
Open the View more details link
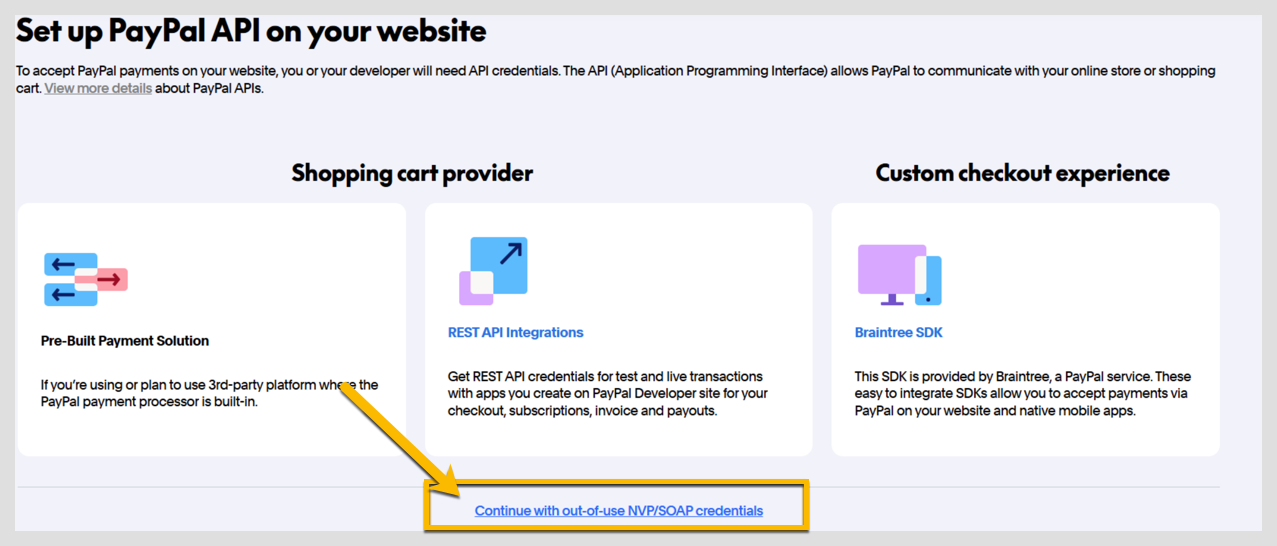98,88
